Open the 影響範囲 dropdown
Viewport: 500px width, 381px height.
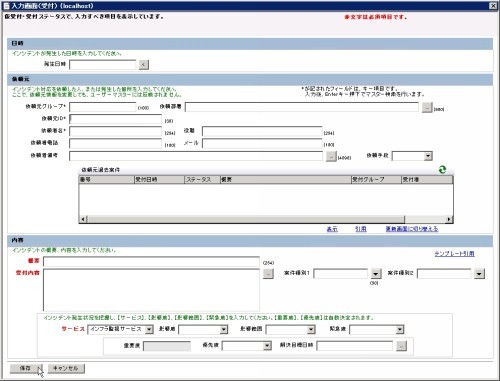coord(311,330)
